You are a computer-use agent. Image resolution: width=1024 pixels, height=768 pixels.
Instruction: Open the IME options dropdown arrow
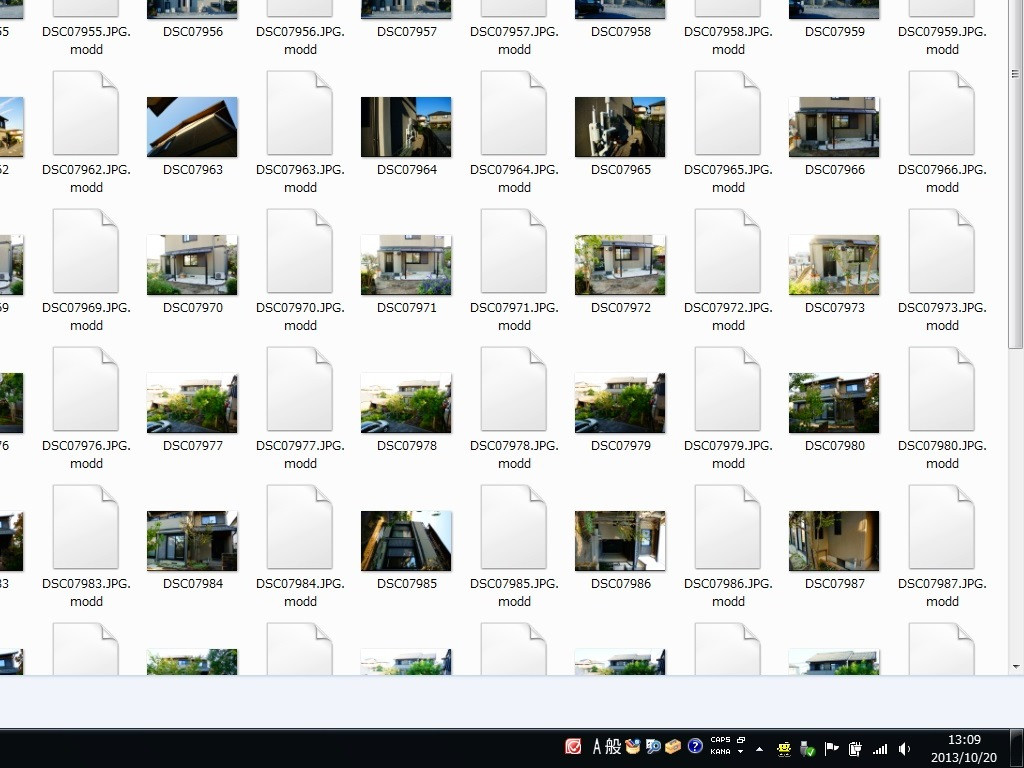[741, 752]
